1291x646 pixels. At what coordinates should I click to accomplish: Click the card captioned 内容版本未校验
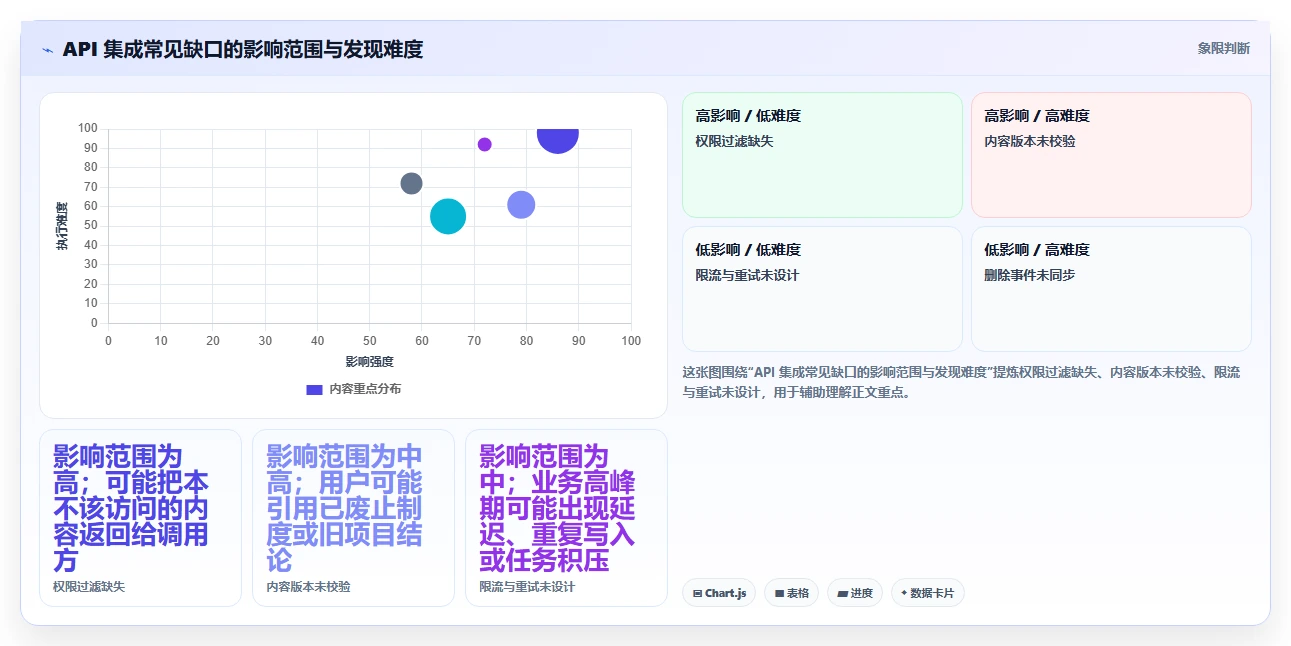click(x=353, y=518)
